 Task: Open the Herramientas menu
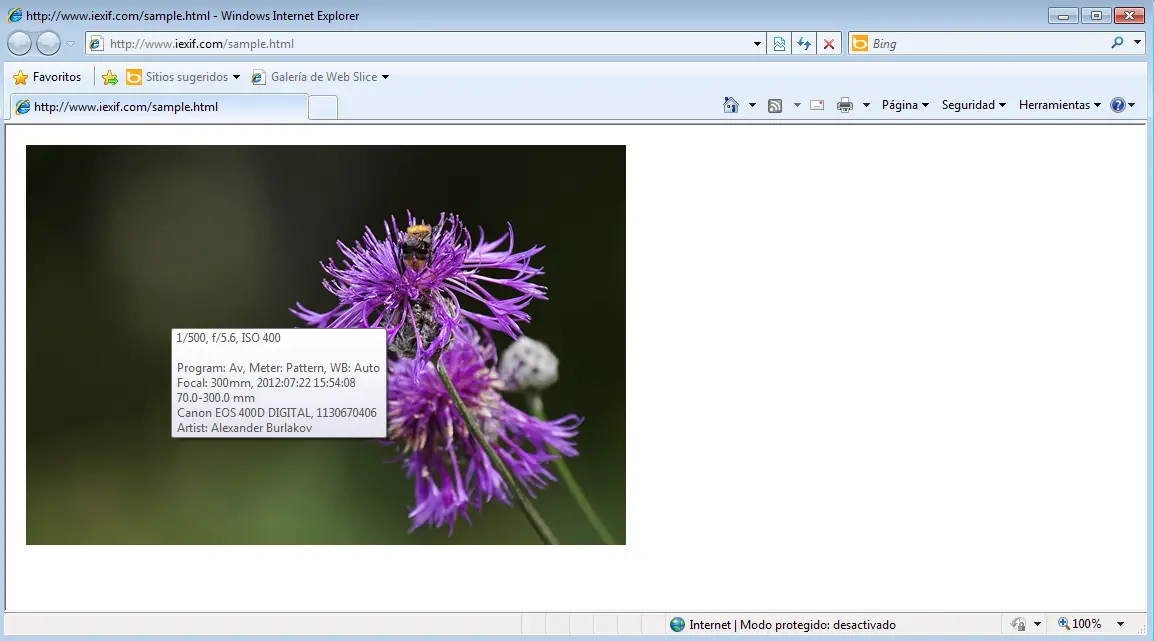click(1060, 105)
